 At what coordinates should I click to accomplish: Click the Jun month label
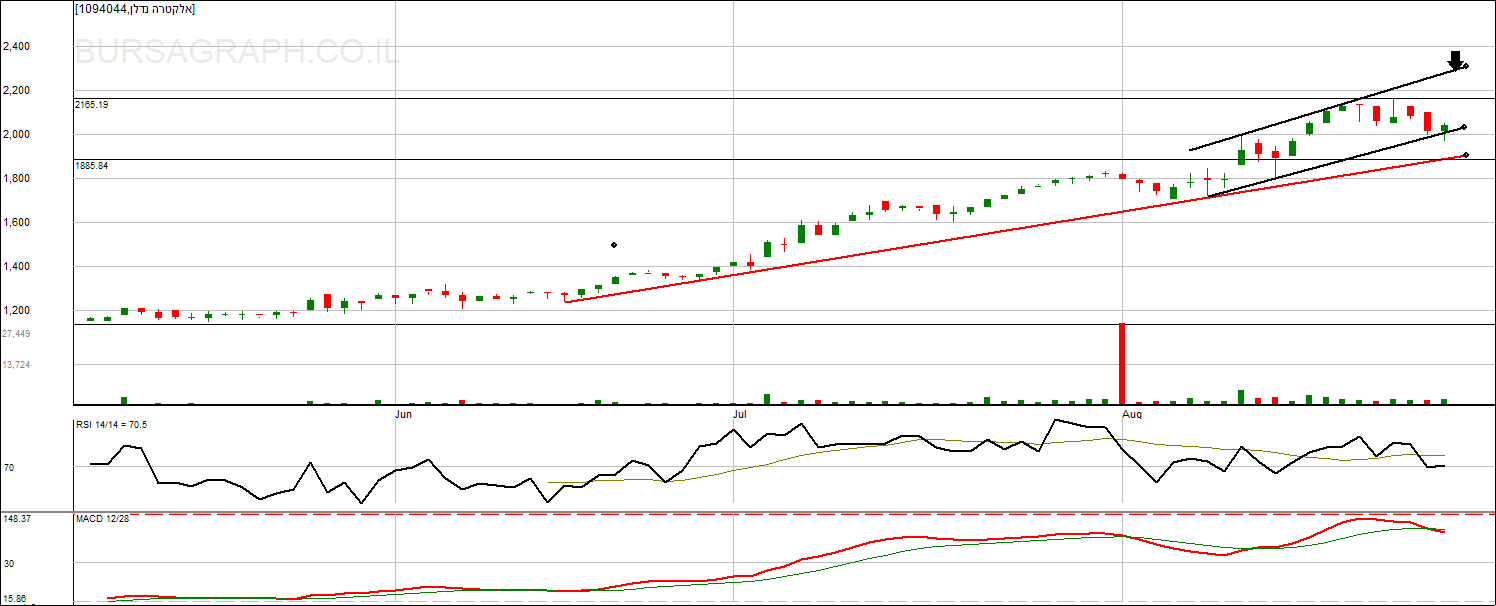coord(403,413)
